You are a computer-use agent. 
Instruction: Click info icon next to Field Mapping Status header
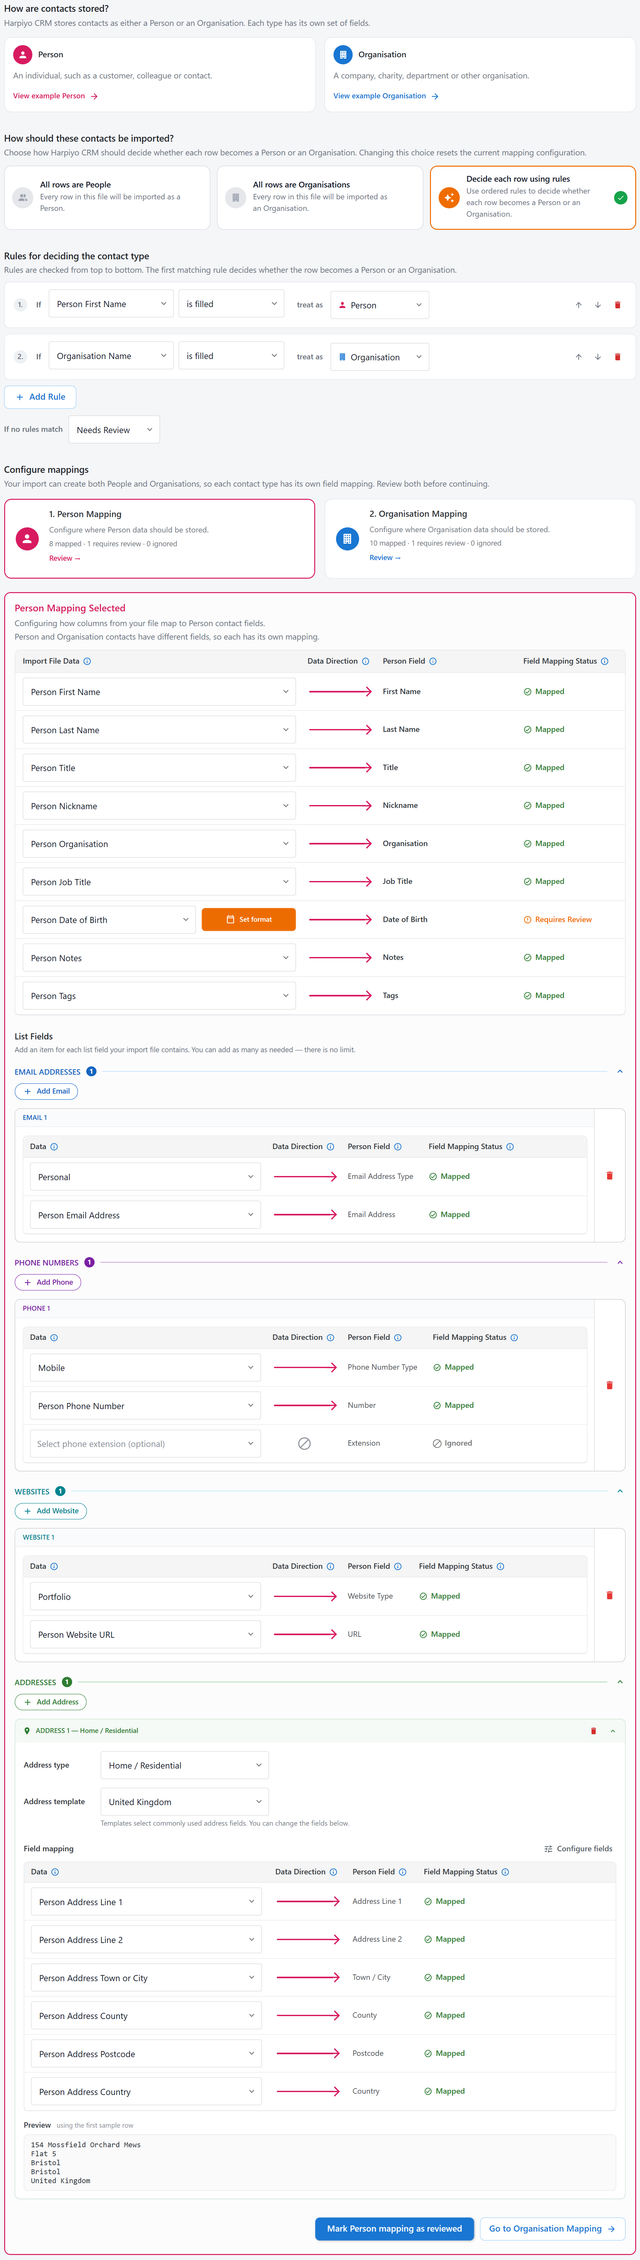click(605, 661)
